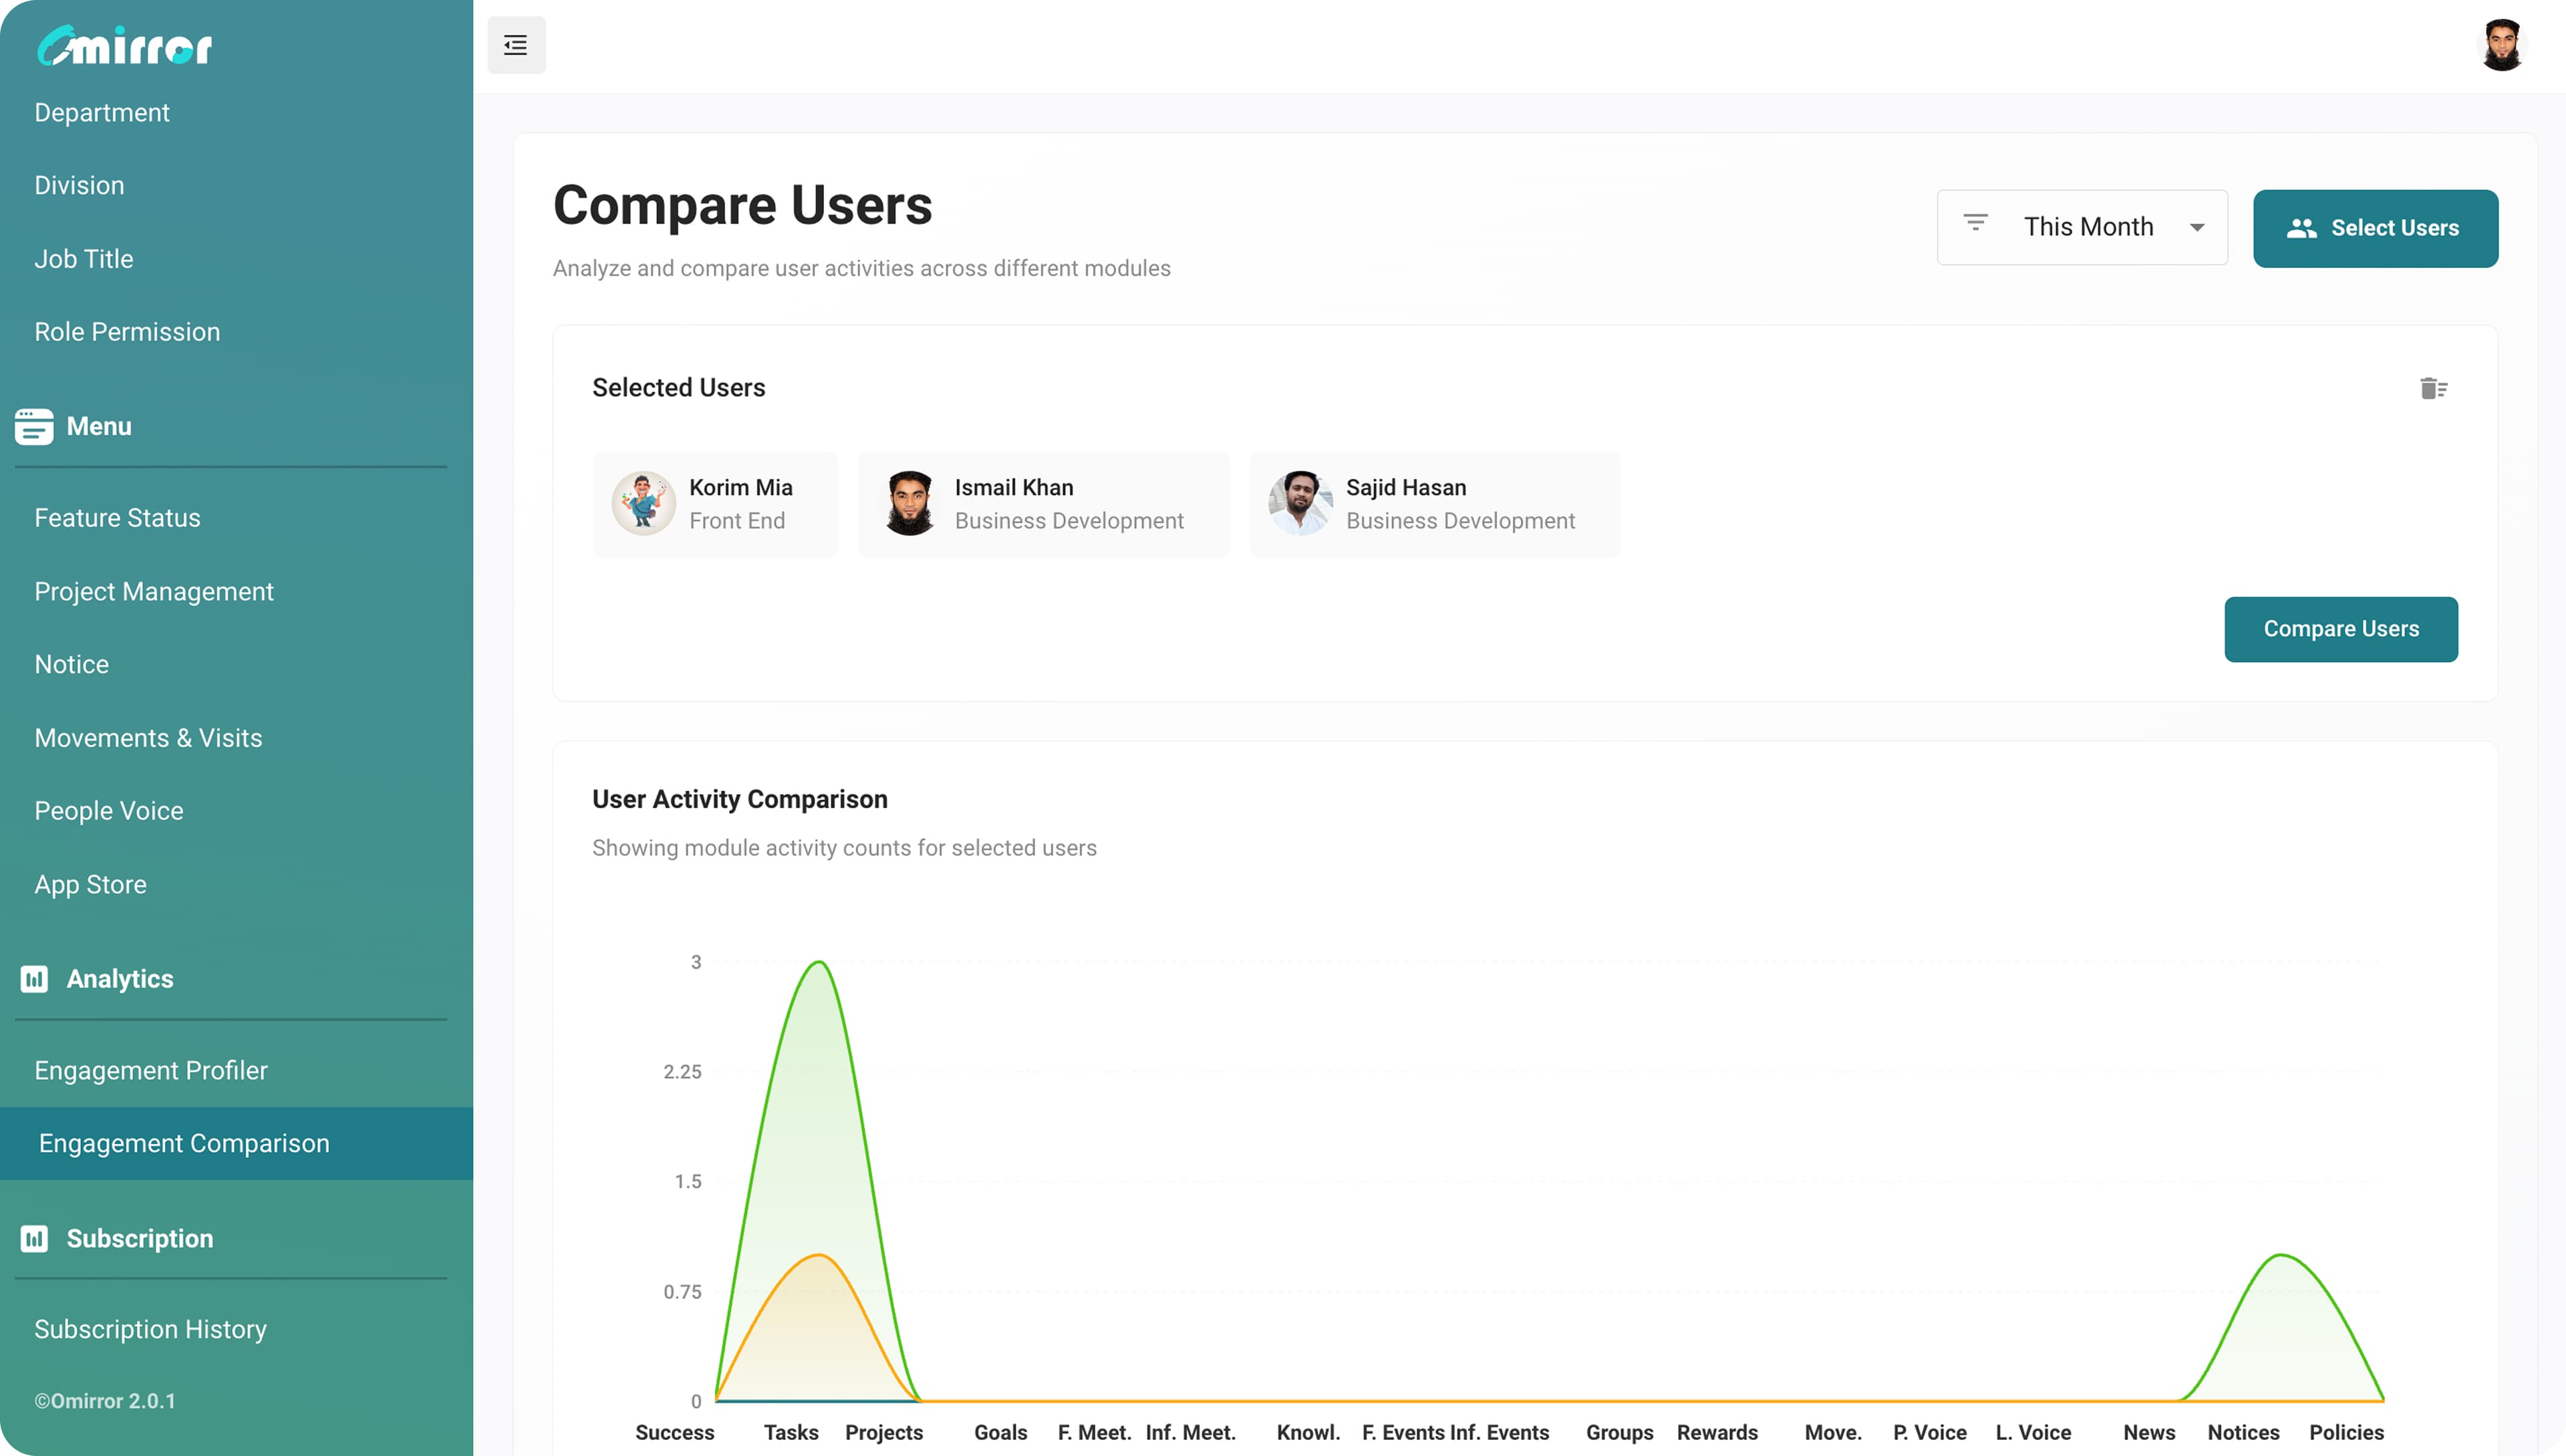The height and width of the screenshot is (1456, 2566).
Task: Click the Compare Users button
Action: 2340,628
